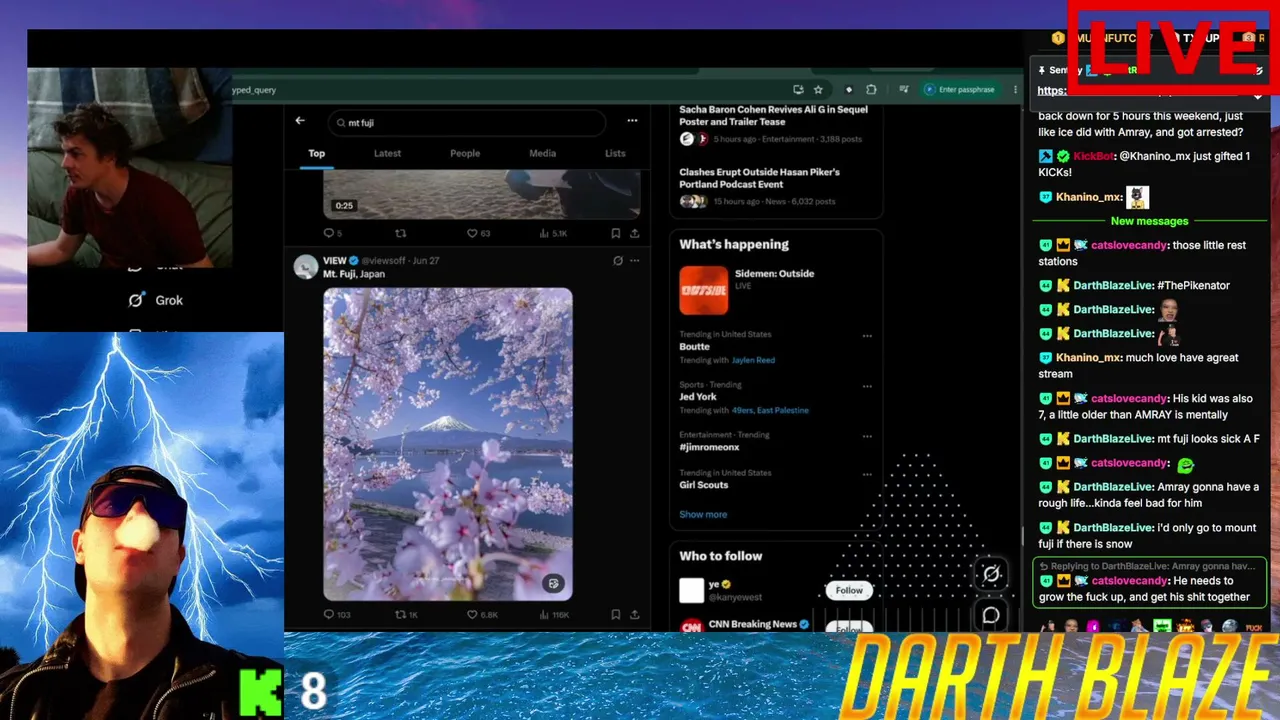Like the VIEW post with 6.8K likes

coord(482,615)
